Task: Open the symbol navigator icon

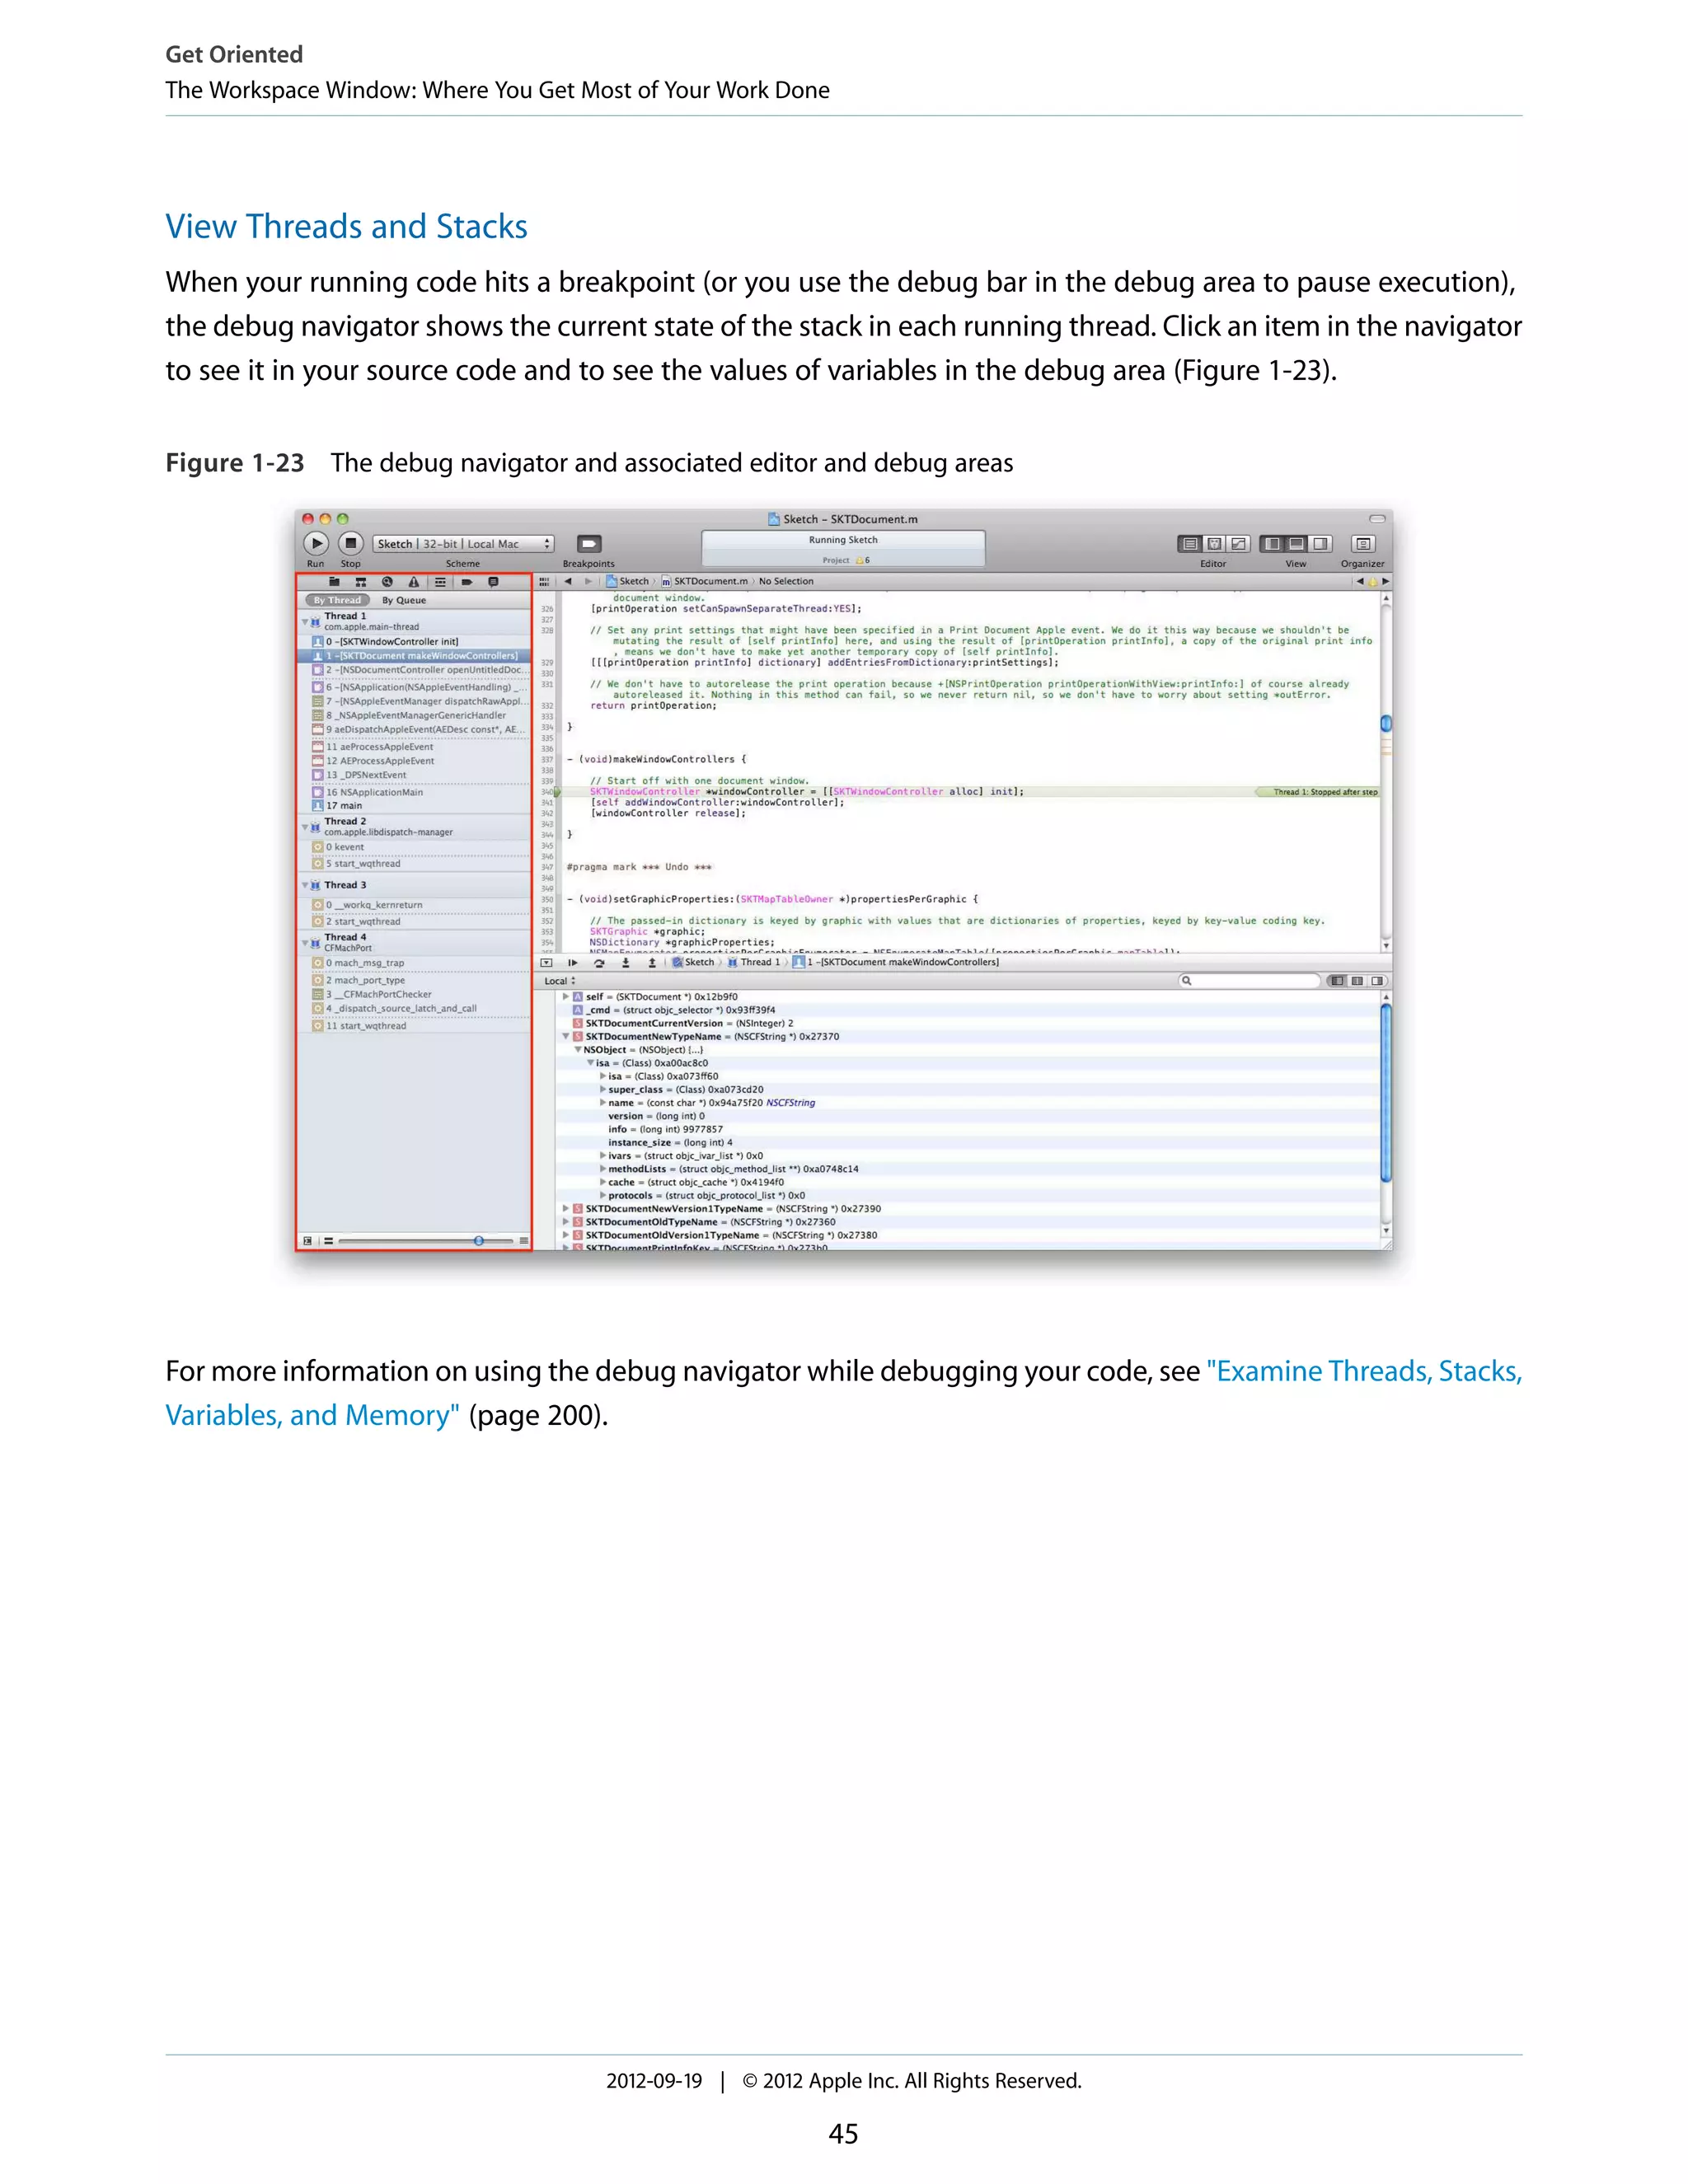Action: tap(361, 581)
